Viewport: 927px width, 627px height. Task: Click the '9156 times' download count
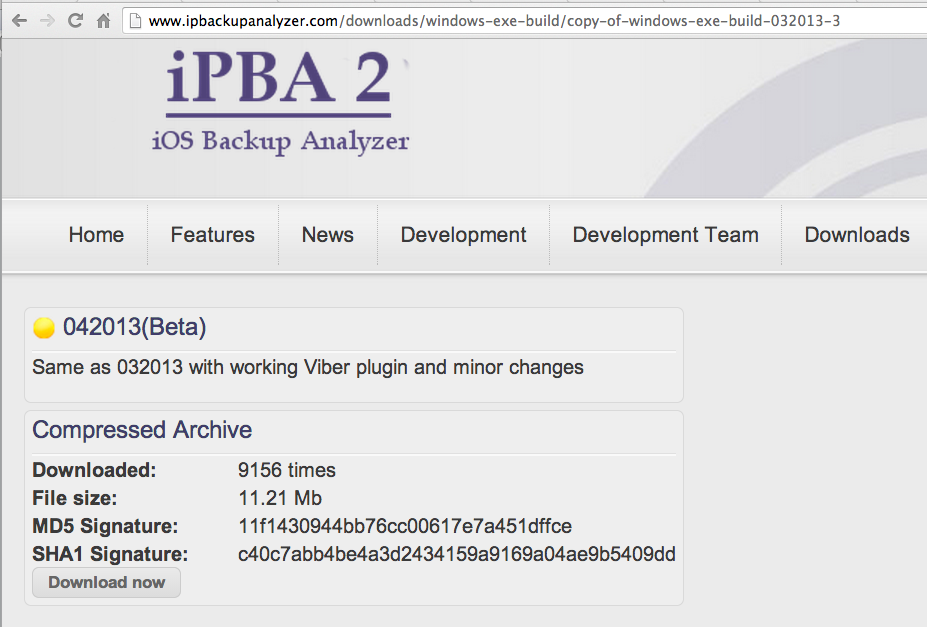tap(287, 470)
